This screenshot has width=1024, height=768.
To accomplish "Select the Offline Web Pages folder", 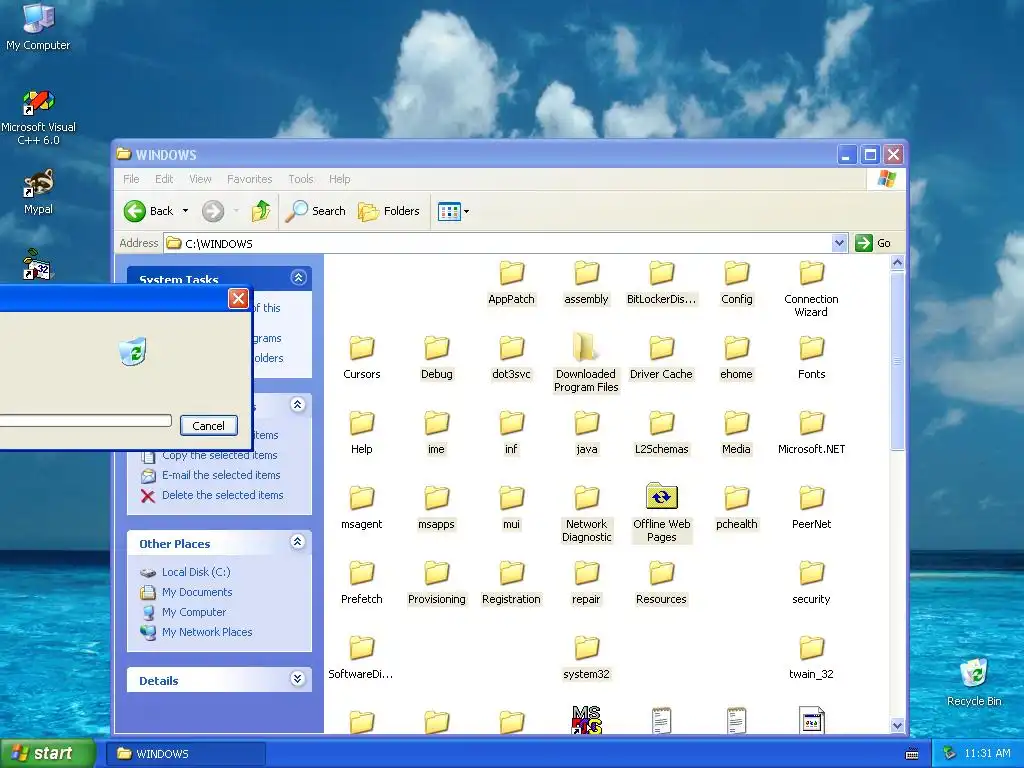I will 662,513.
